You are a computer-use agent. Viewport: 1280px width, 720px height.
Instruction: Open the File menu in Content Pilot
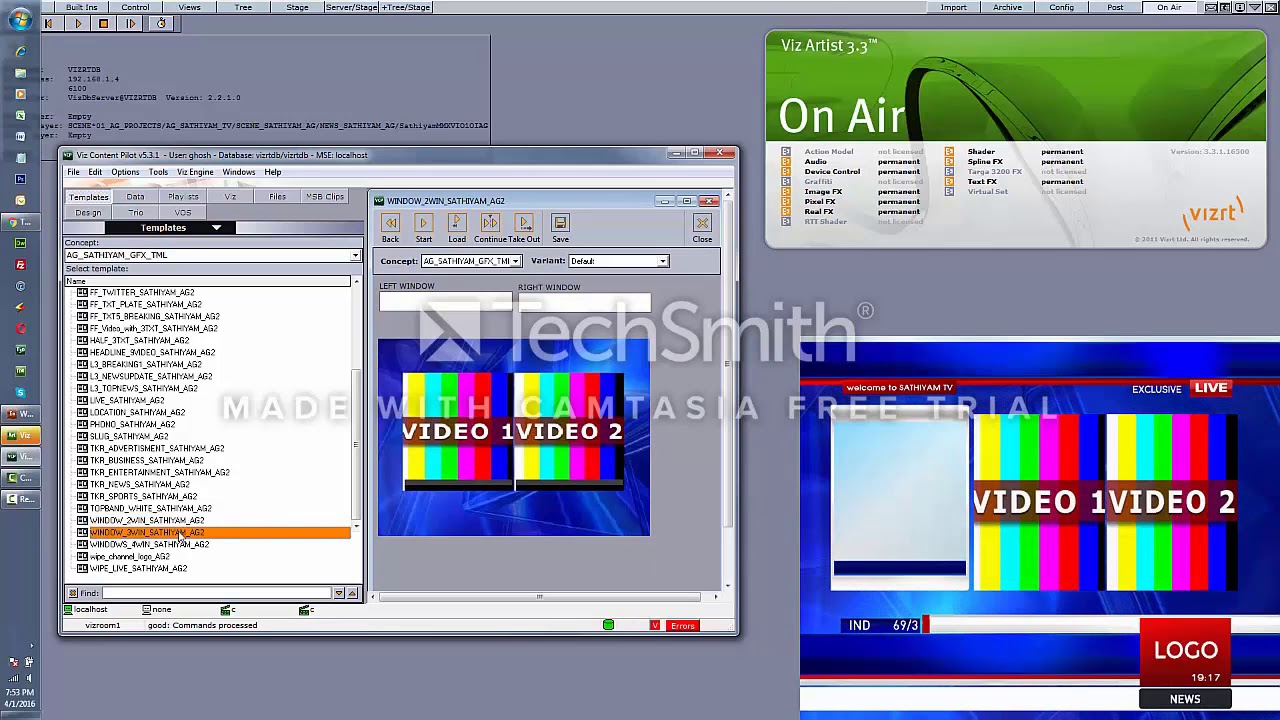point(73,172)
